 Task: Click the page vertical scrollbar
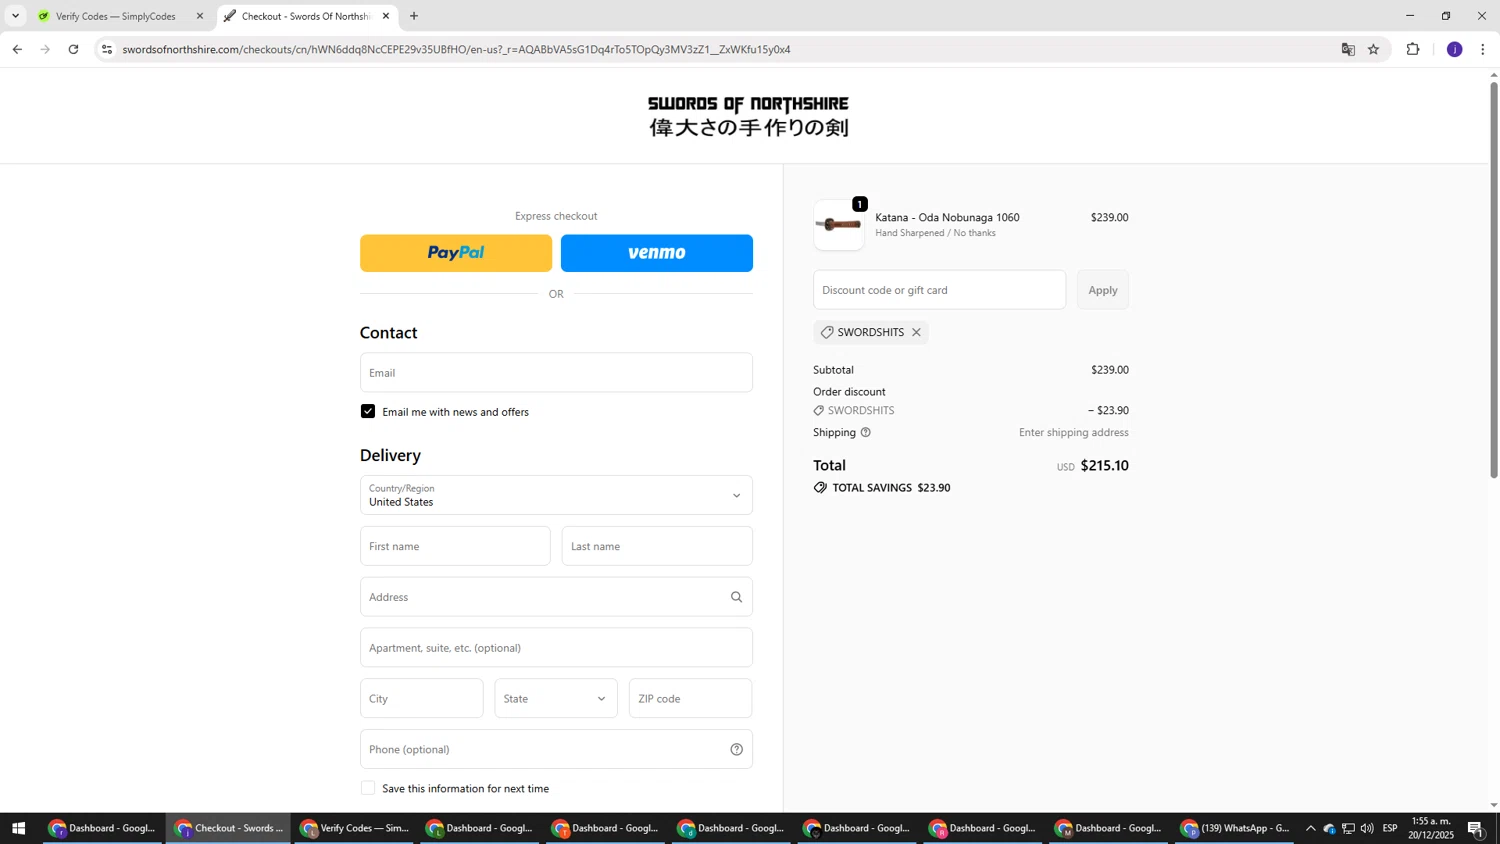point(1494,280)
